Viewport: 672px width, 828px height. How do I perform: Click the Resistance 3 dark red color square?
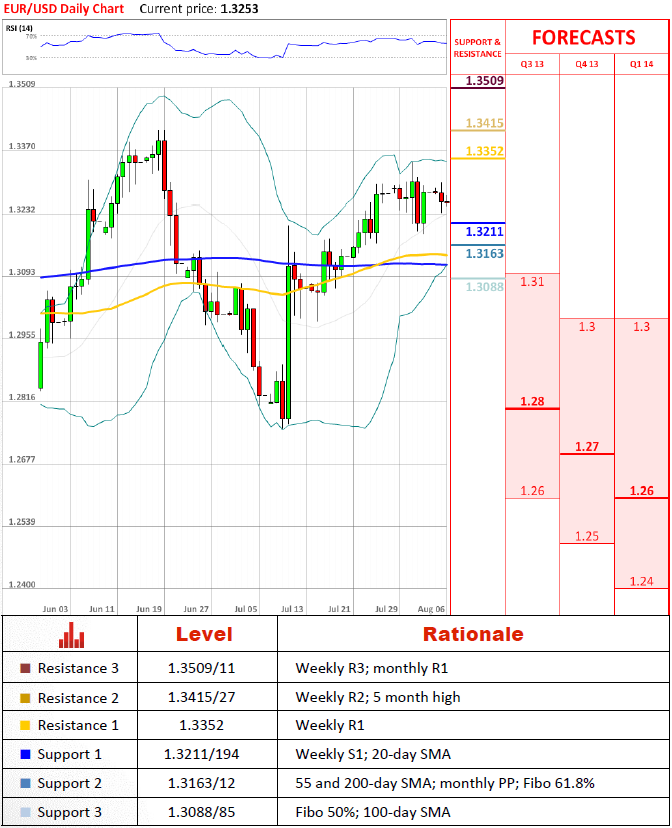[25, 669]
